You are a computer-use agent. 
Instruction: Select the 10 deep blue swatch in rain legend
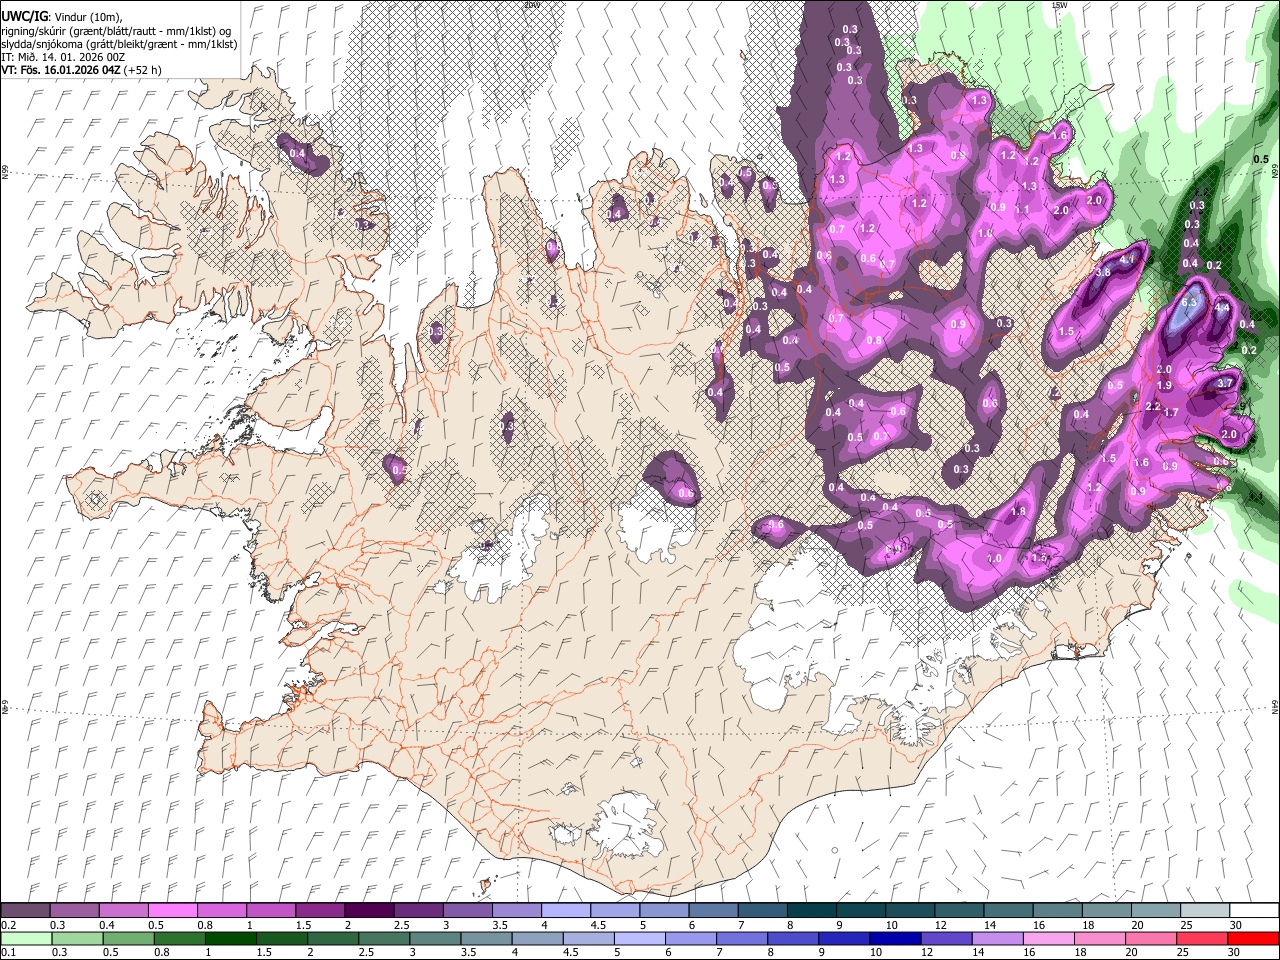[896, 938]
